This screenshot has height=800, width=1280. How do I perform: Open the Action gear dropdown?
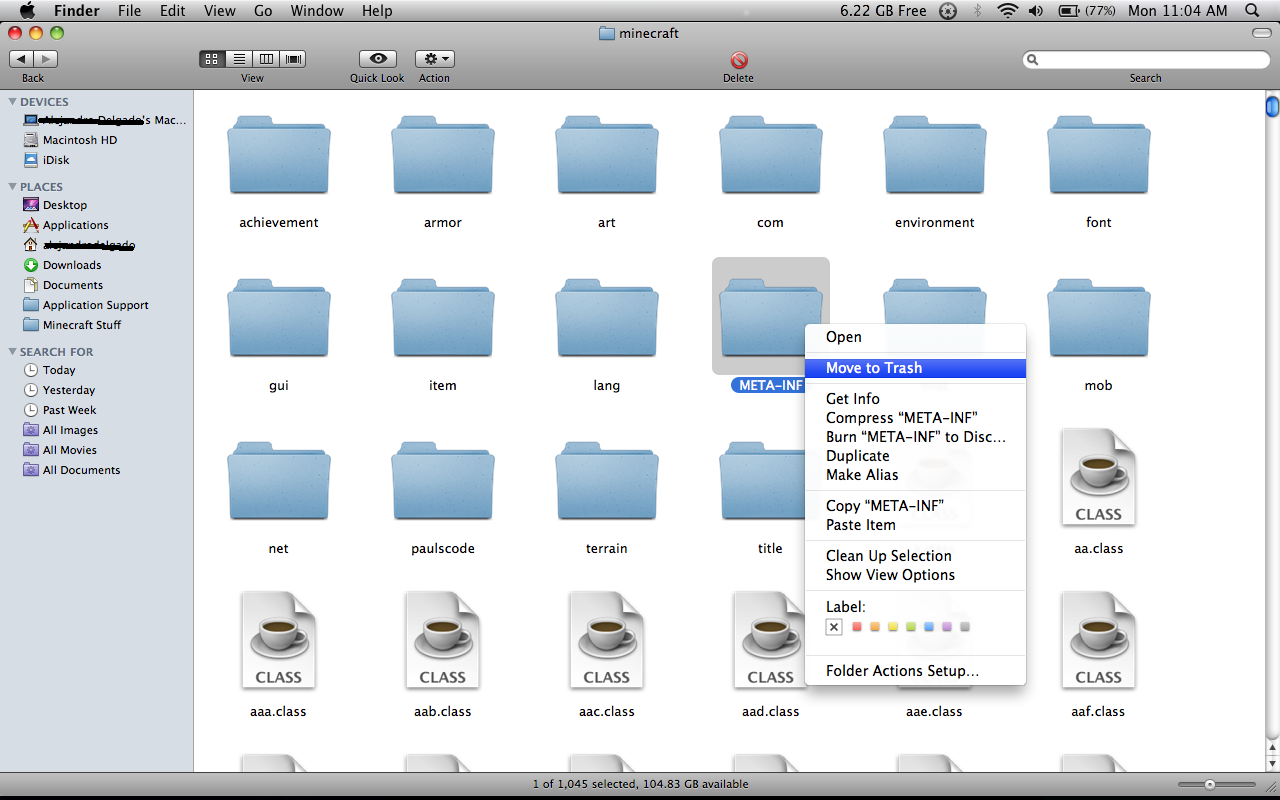pos(435,59)
